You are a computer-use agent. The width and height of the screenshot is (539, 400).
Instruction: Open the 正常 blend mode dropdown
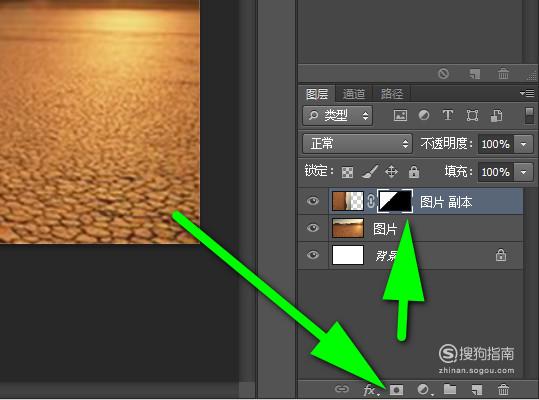[358, 144]
